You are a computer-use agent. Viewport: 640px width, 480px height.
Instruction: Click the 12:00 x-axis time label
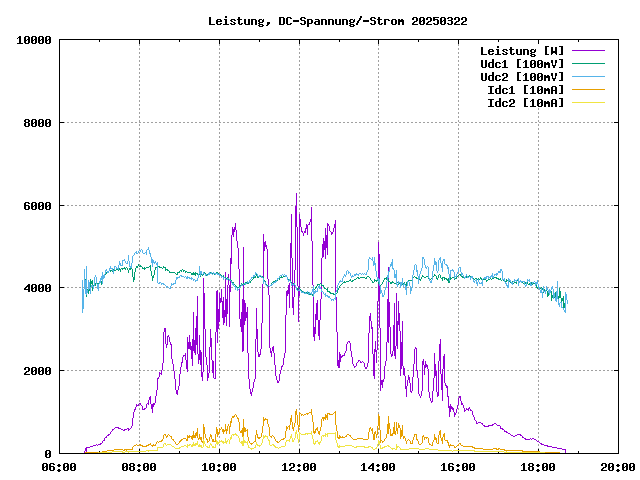click(299, 467)
